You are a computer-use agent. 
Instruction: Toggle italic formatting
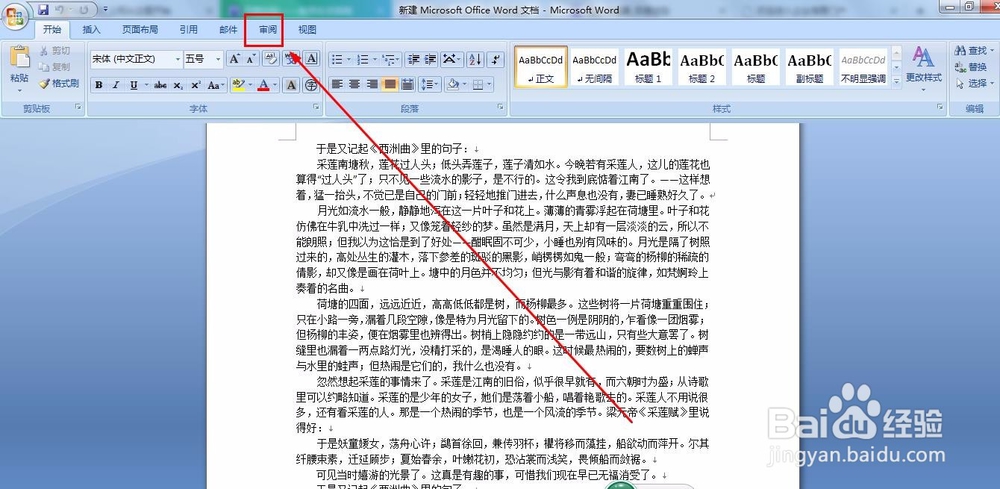click(115, 85)
